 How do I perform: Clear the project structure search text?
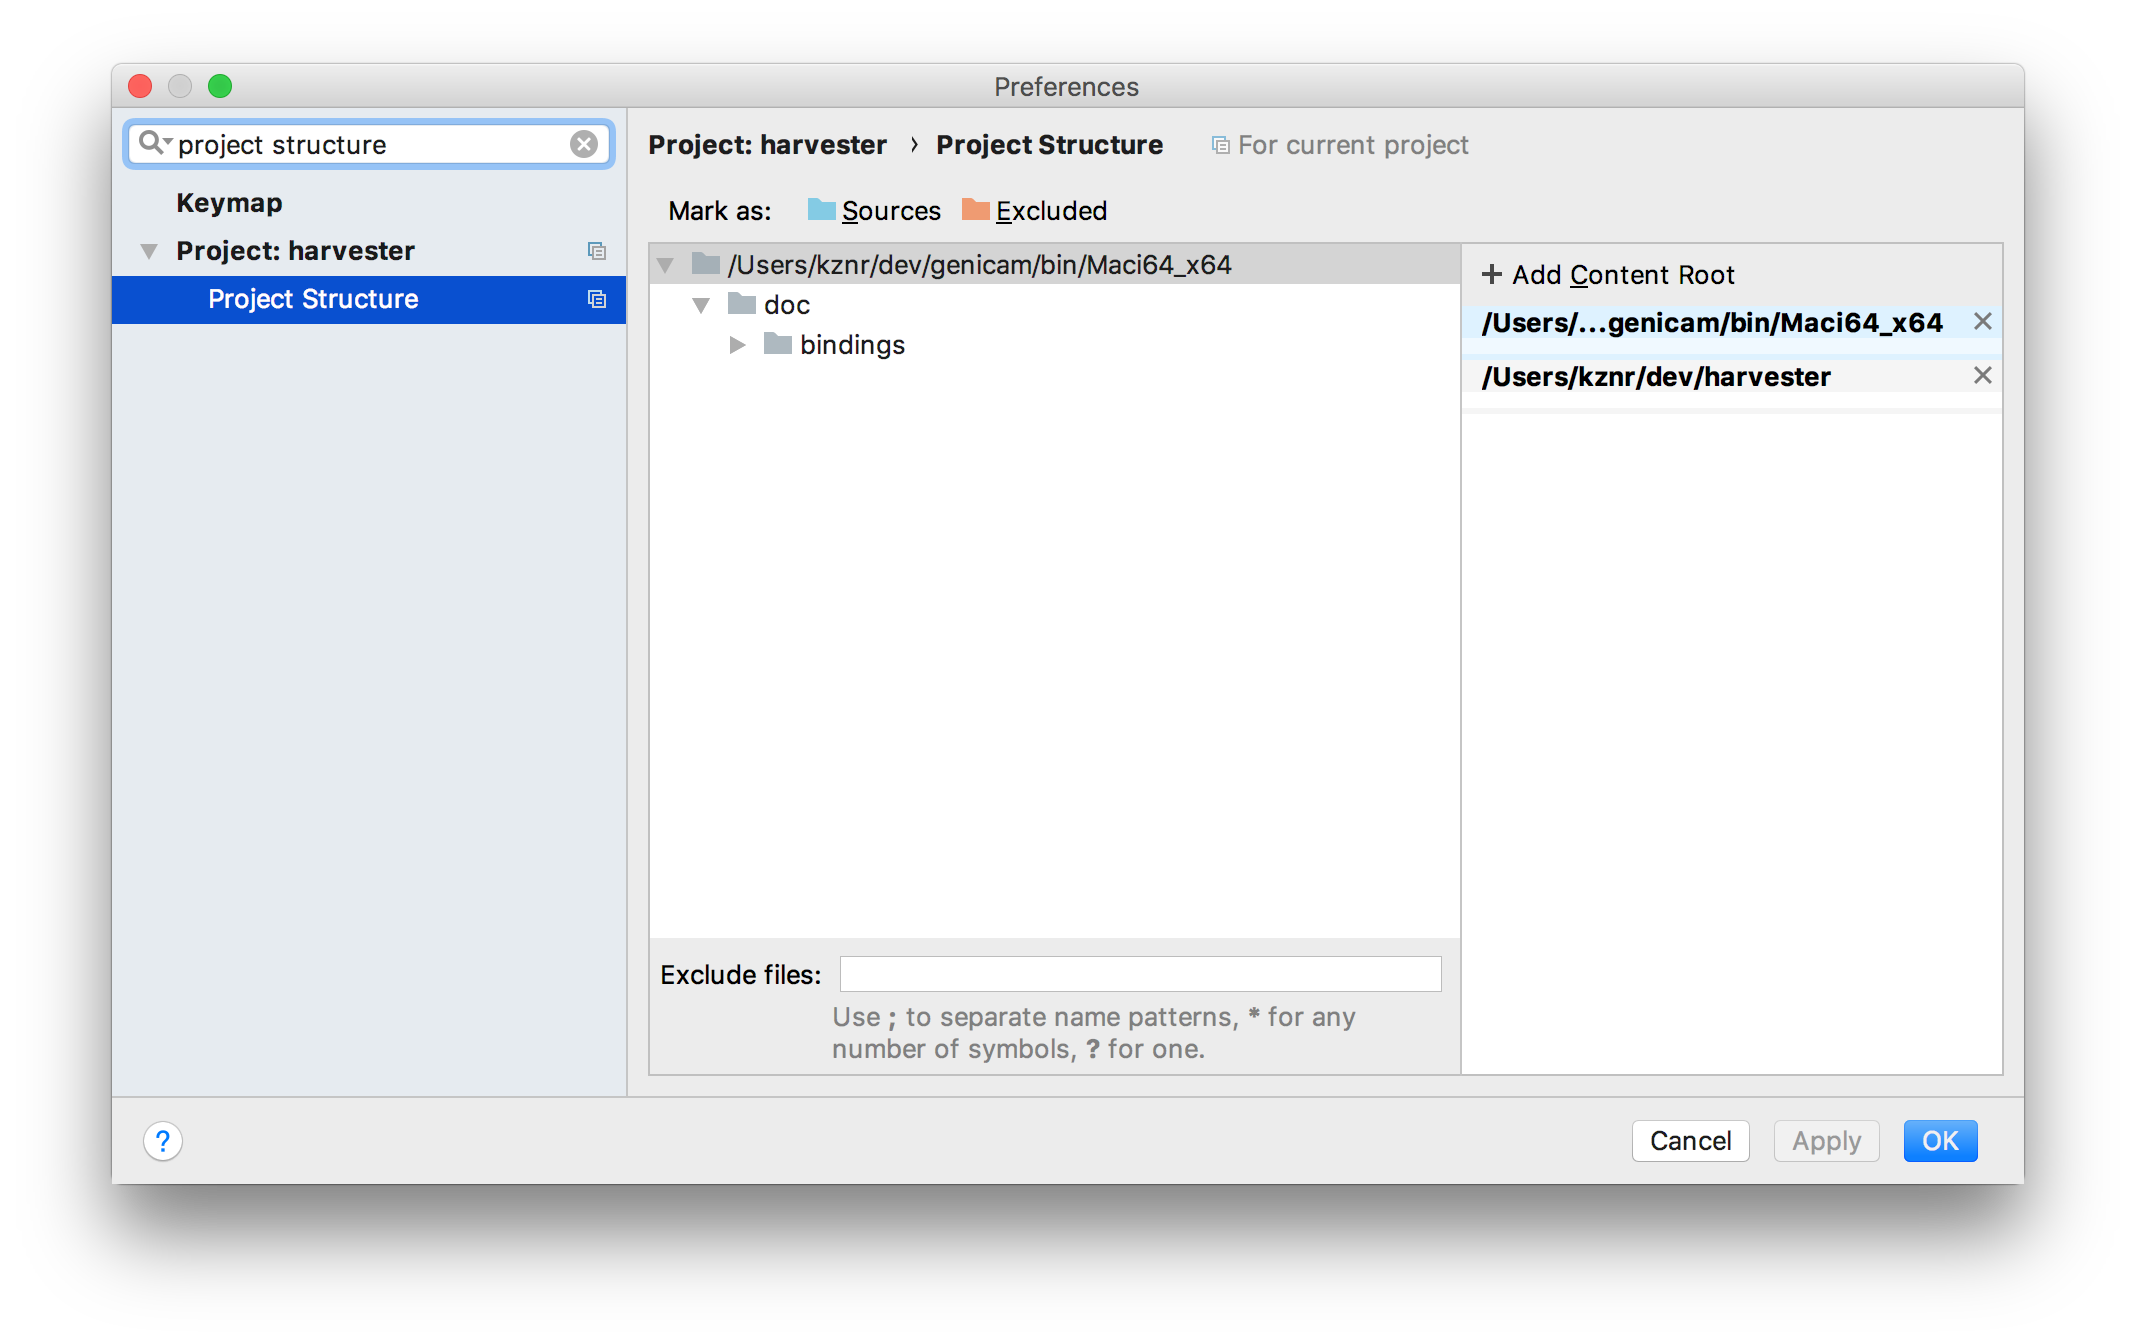(584, 144)
